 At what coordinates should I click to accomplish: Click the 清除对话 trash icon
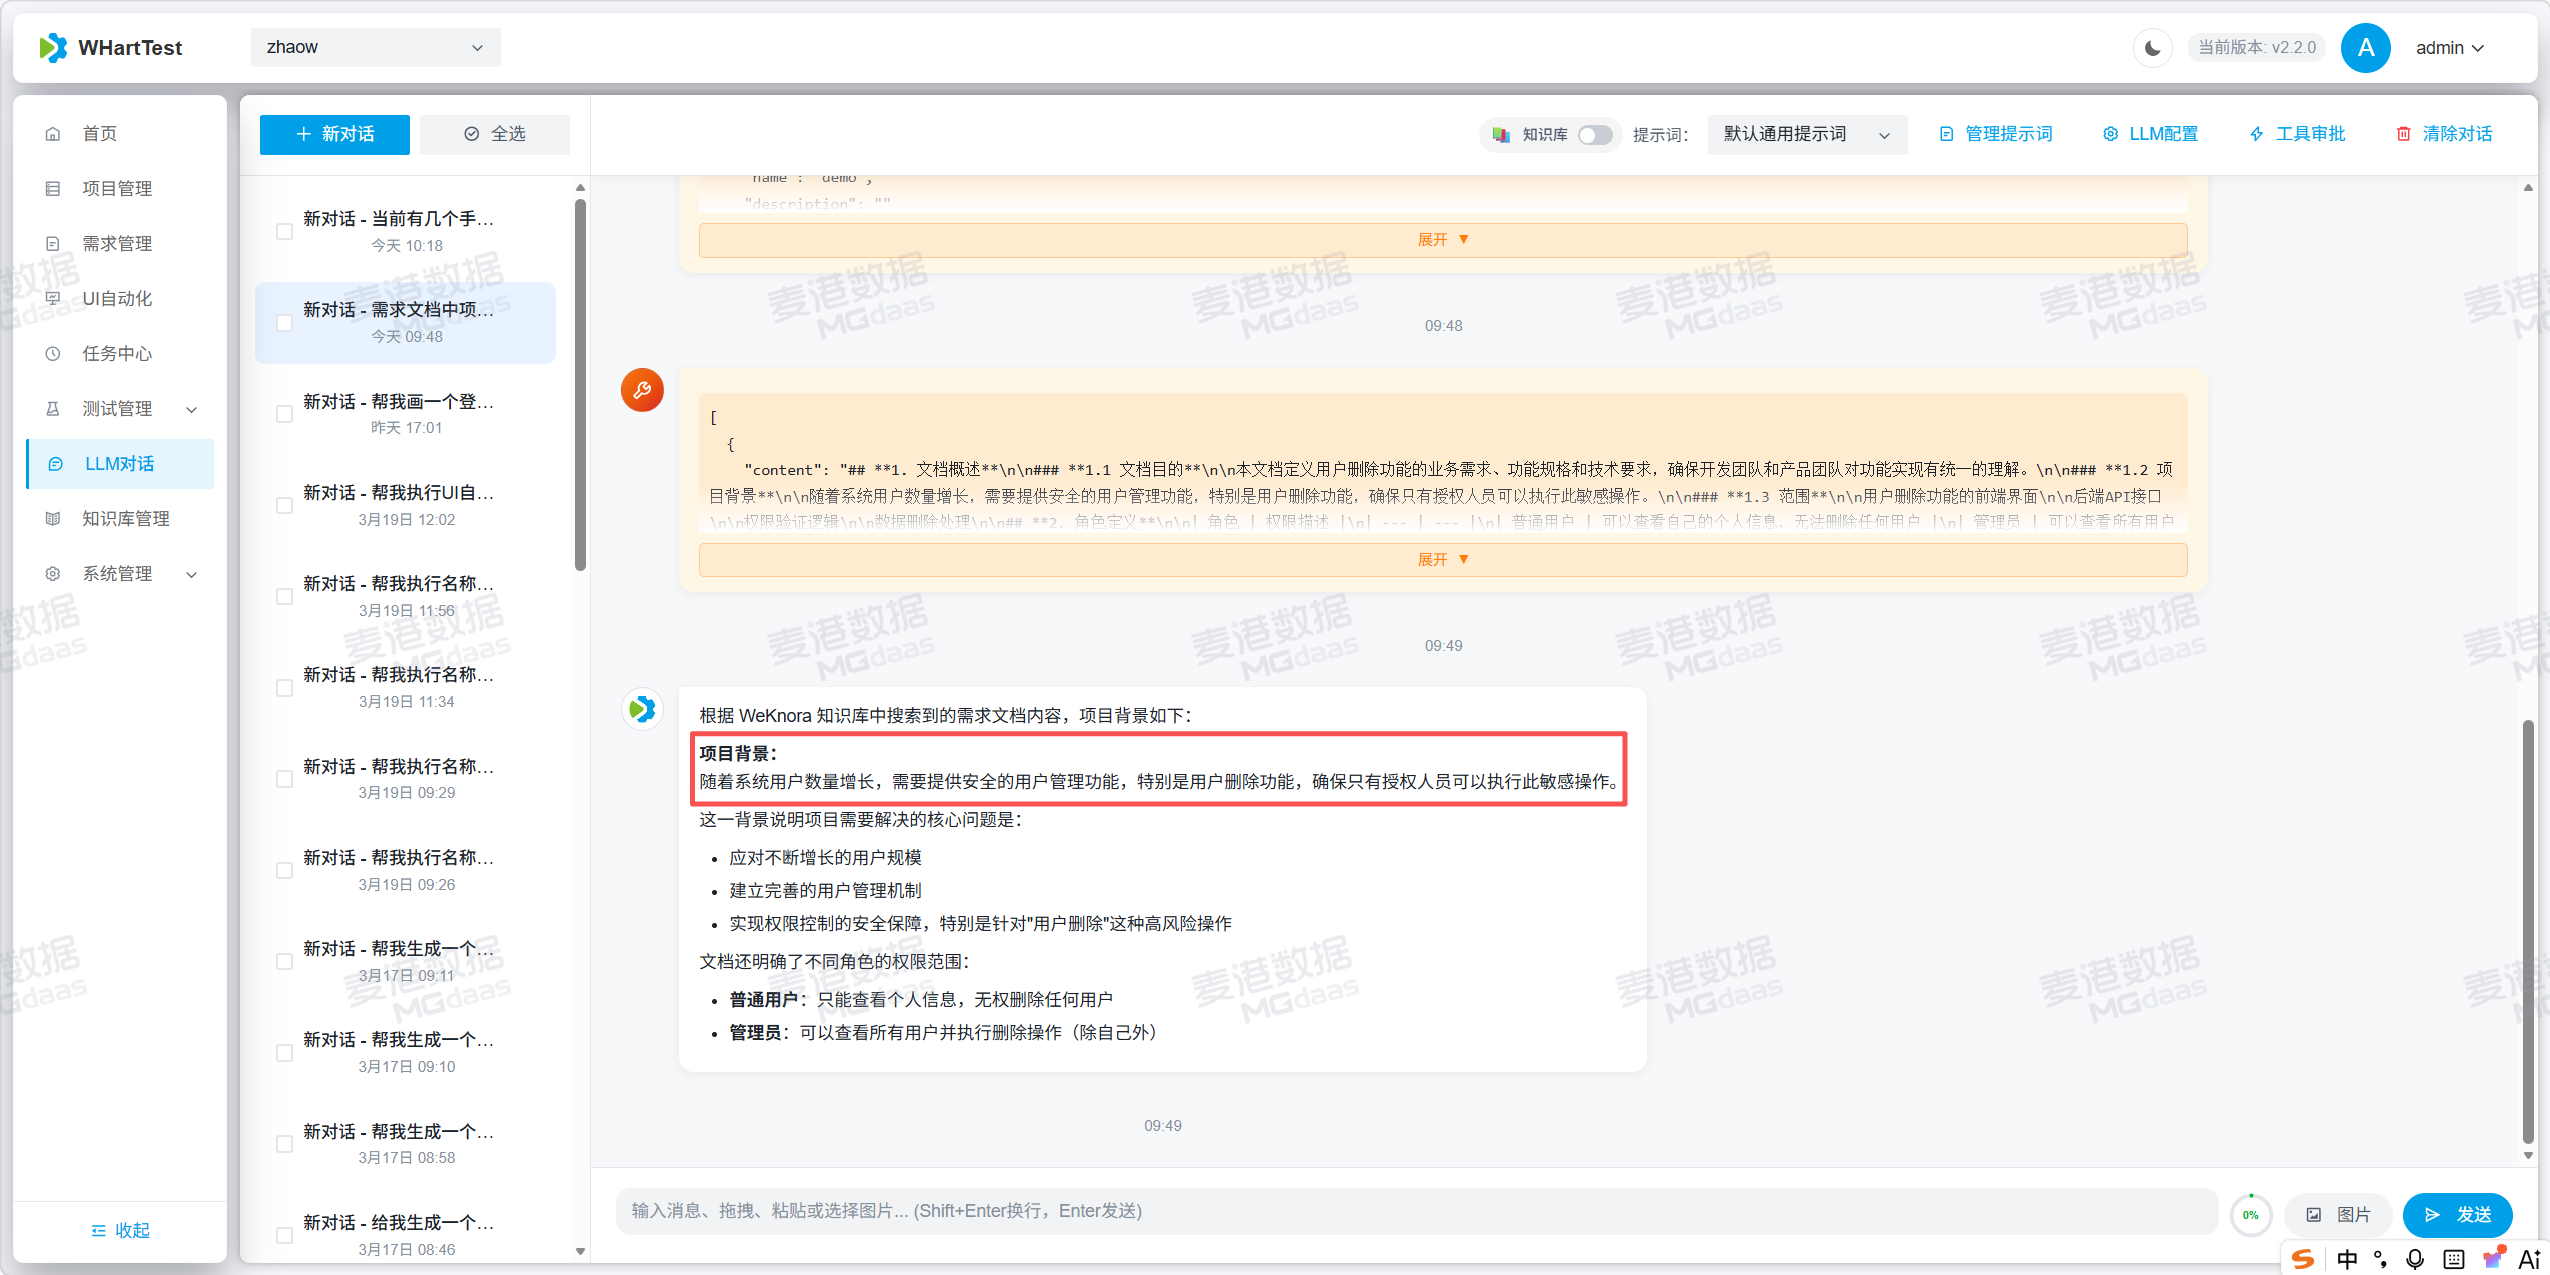[x=2403, y=134]
